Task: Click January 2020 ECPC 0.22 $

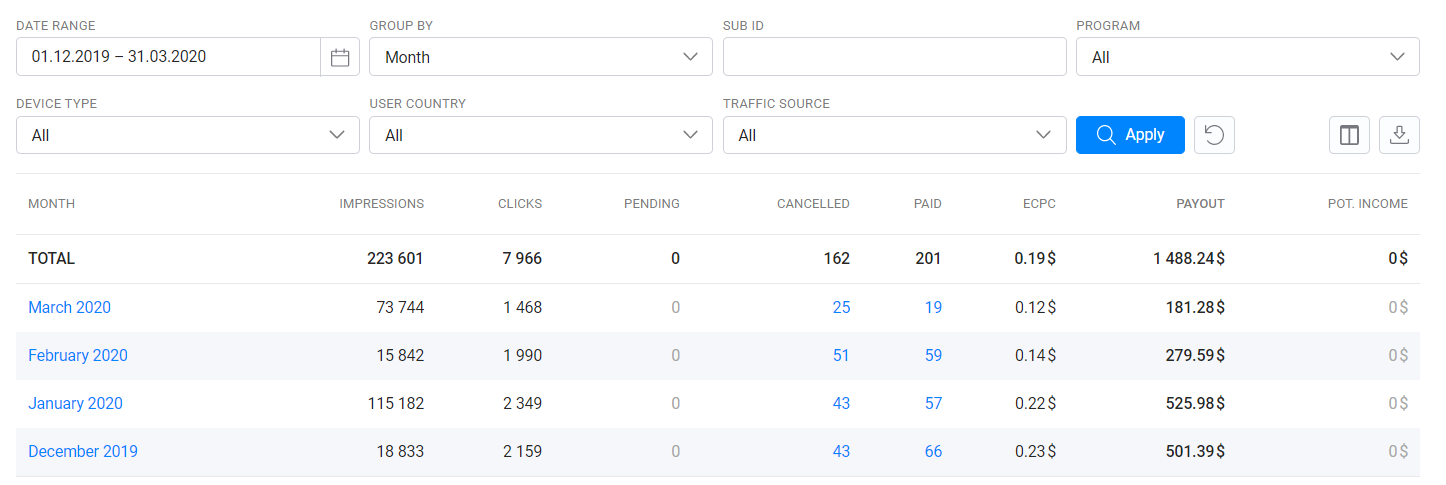Action: click(x=1036, y=404)
